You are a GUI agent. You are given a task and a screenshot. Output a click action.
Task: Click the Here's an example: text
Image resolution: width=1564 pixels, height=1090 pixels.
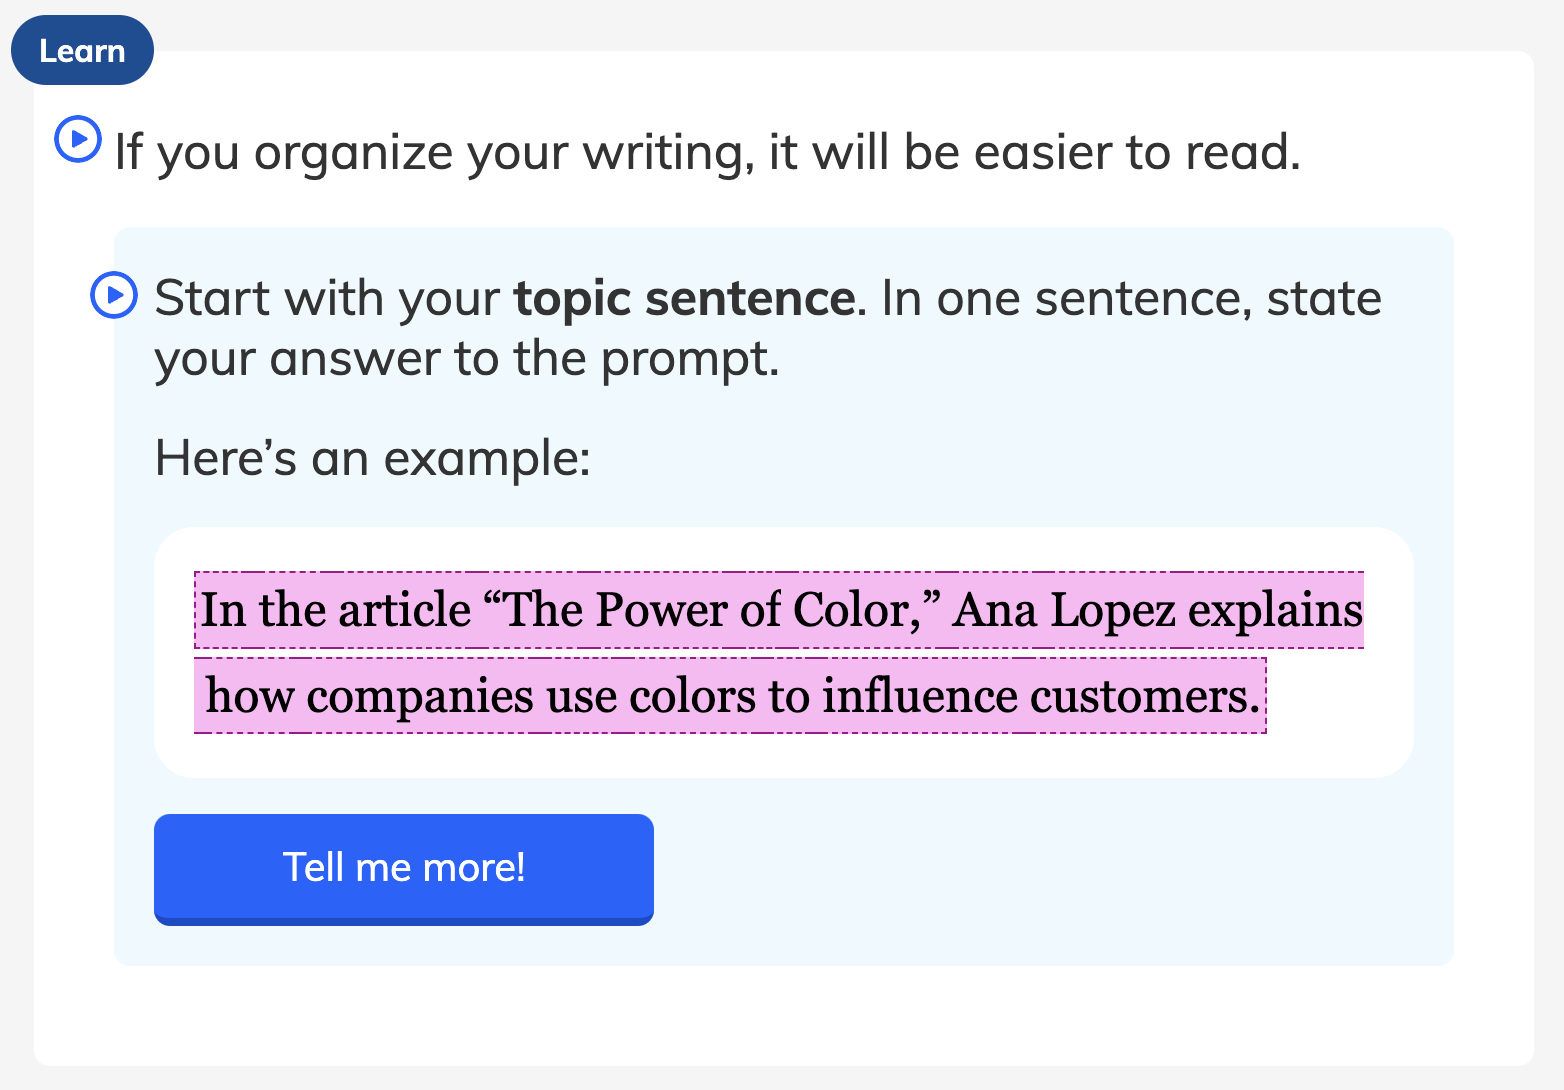[373, 459]
